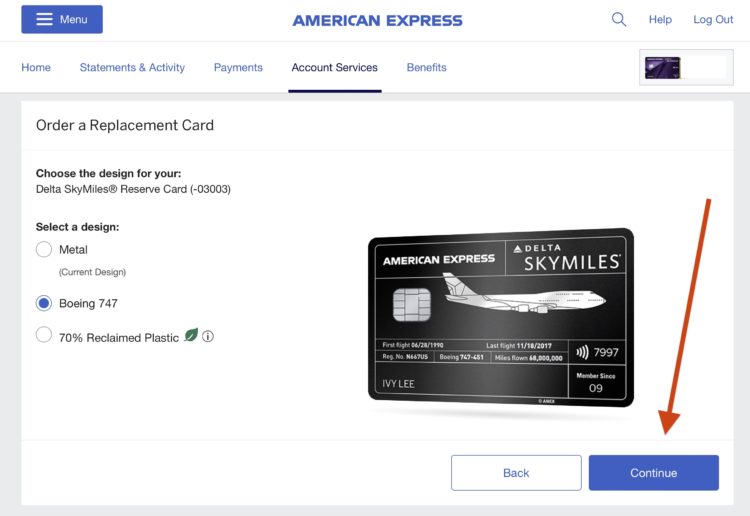Click the search magnifier icon
This screenshot has height=516, width=750.
(619, 19)
